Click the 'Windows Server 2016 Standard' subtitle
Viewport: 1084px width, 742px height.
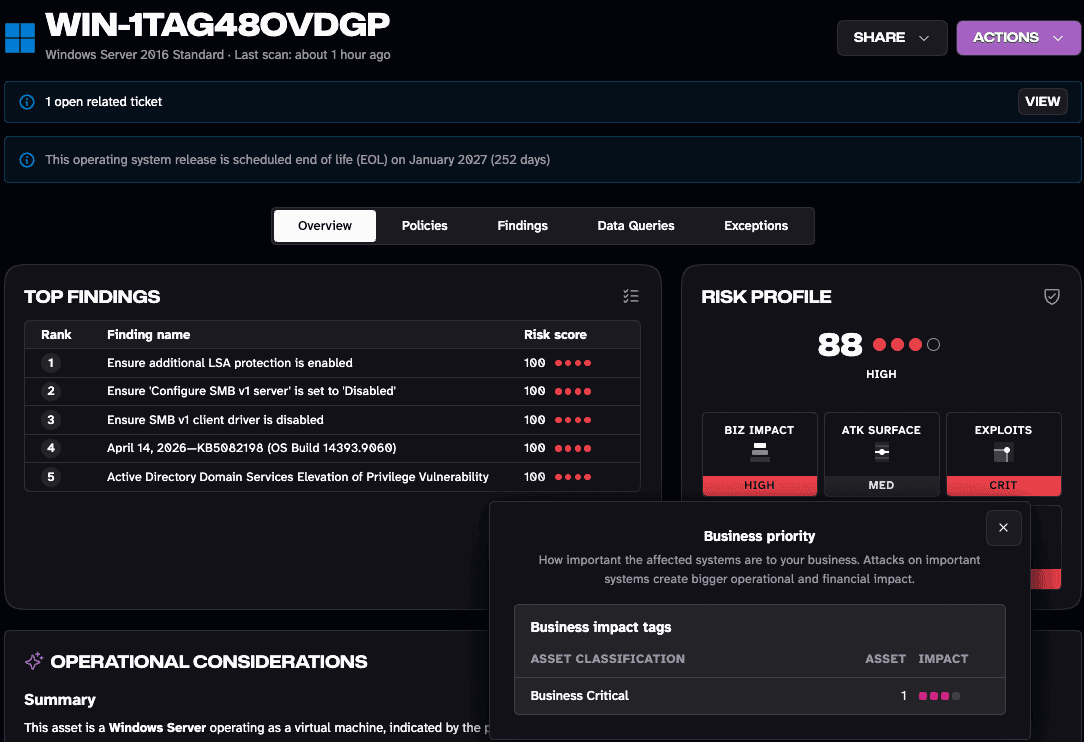click(135, 55)
